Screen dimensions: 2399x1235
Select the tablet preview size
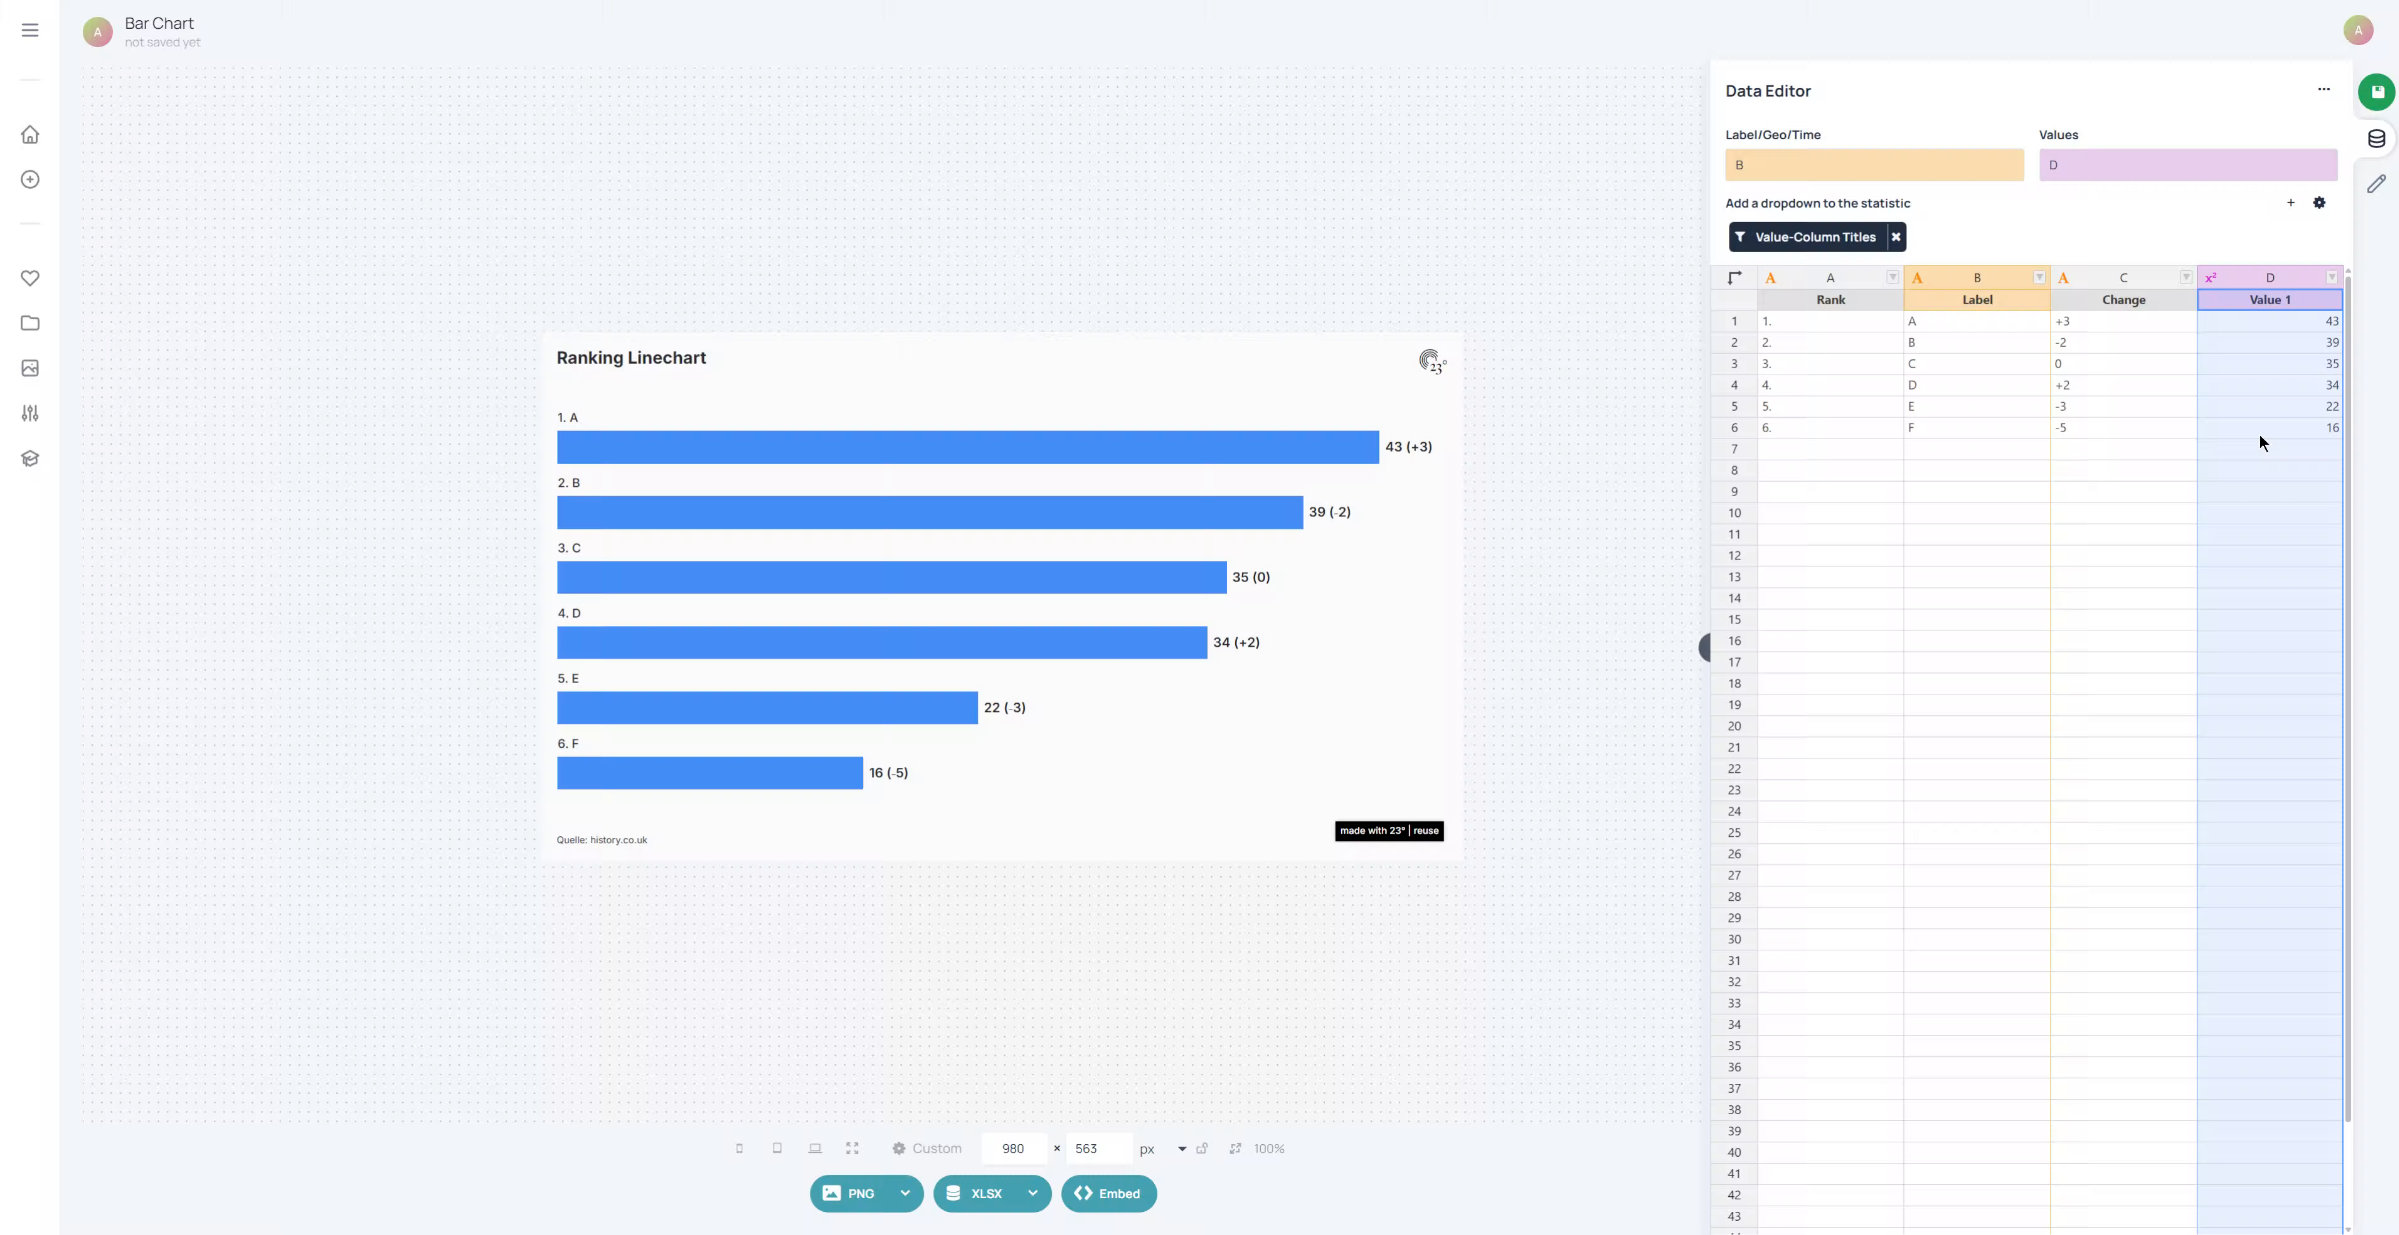pos(777,1148)
